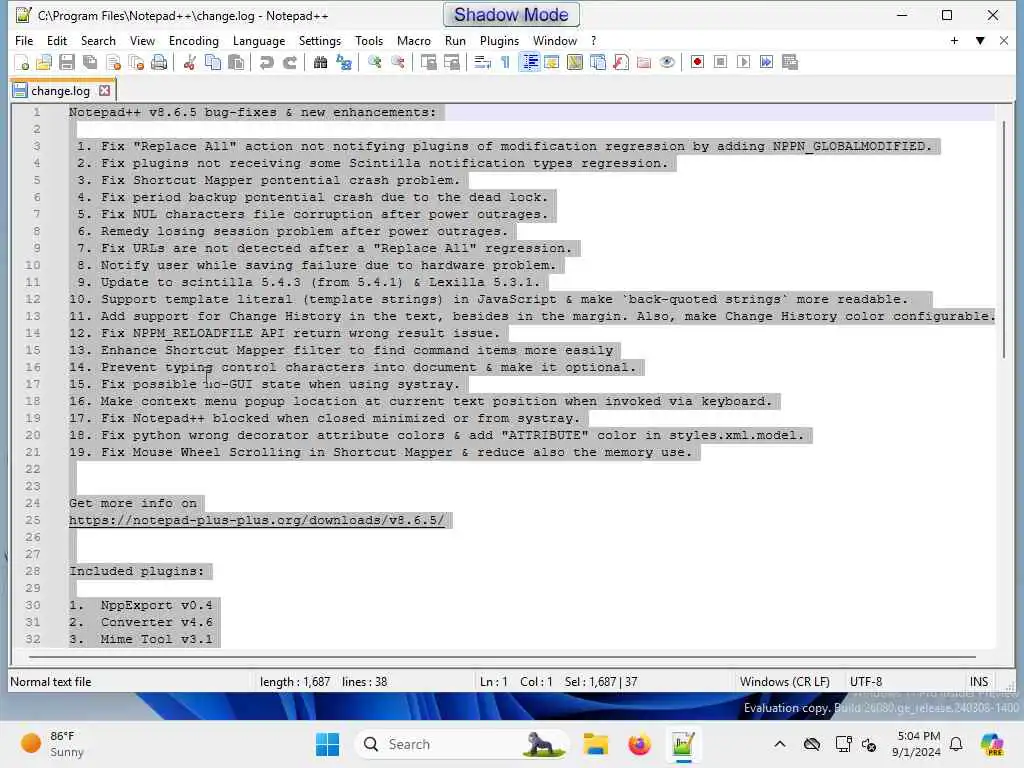Open the tab list dropdown triangle
The image size is (1024, 768).
pos(980,40)
